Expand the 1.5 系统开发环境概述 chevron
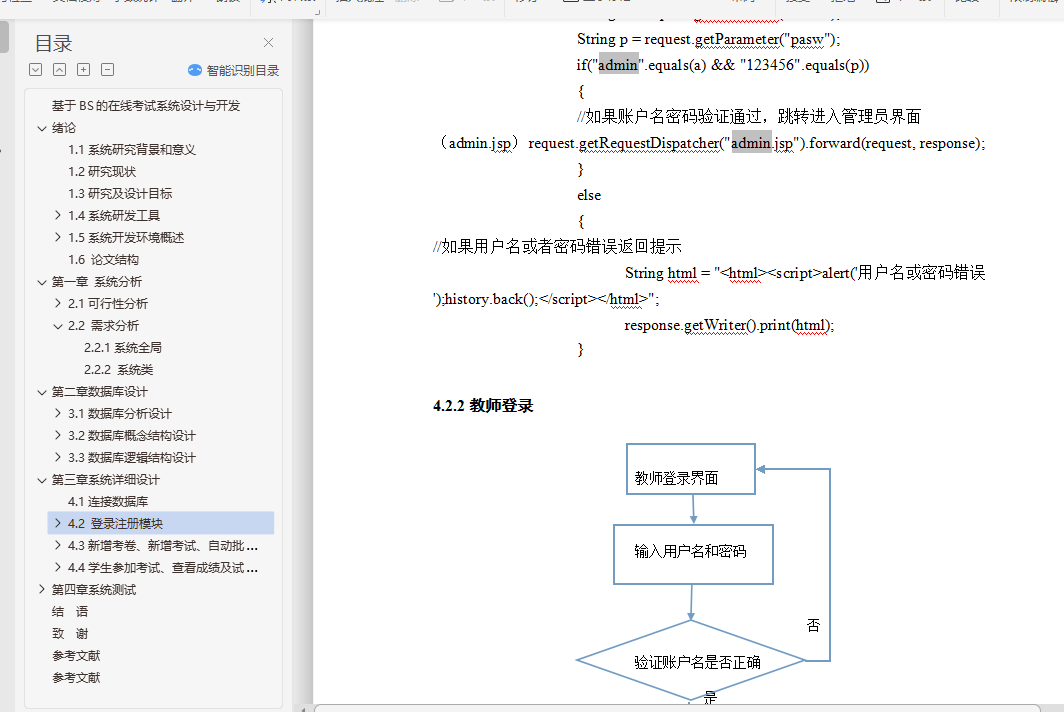 click(x=58, y=237)
